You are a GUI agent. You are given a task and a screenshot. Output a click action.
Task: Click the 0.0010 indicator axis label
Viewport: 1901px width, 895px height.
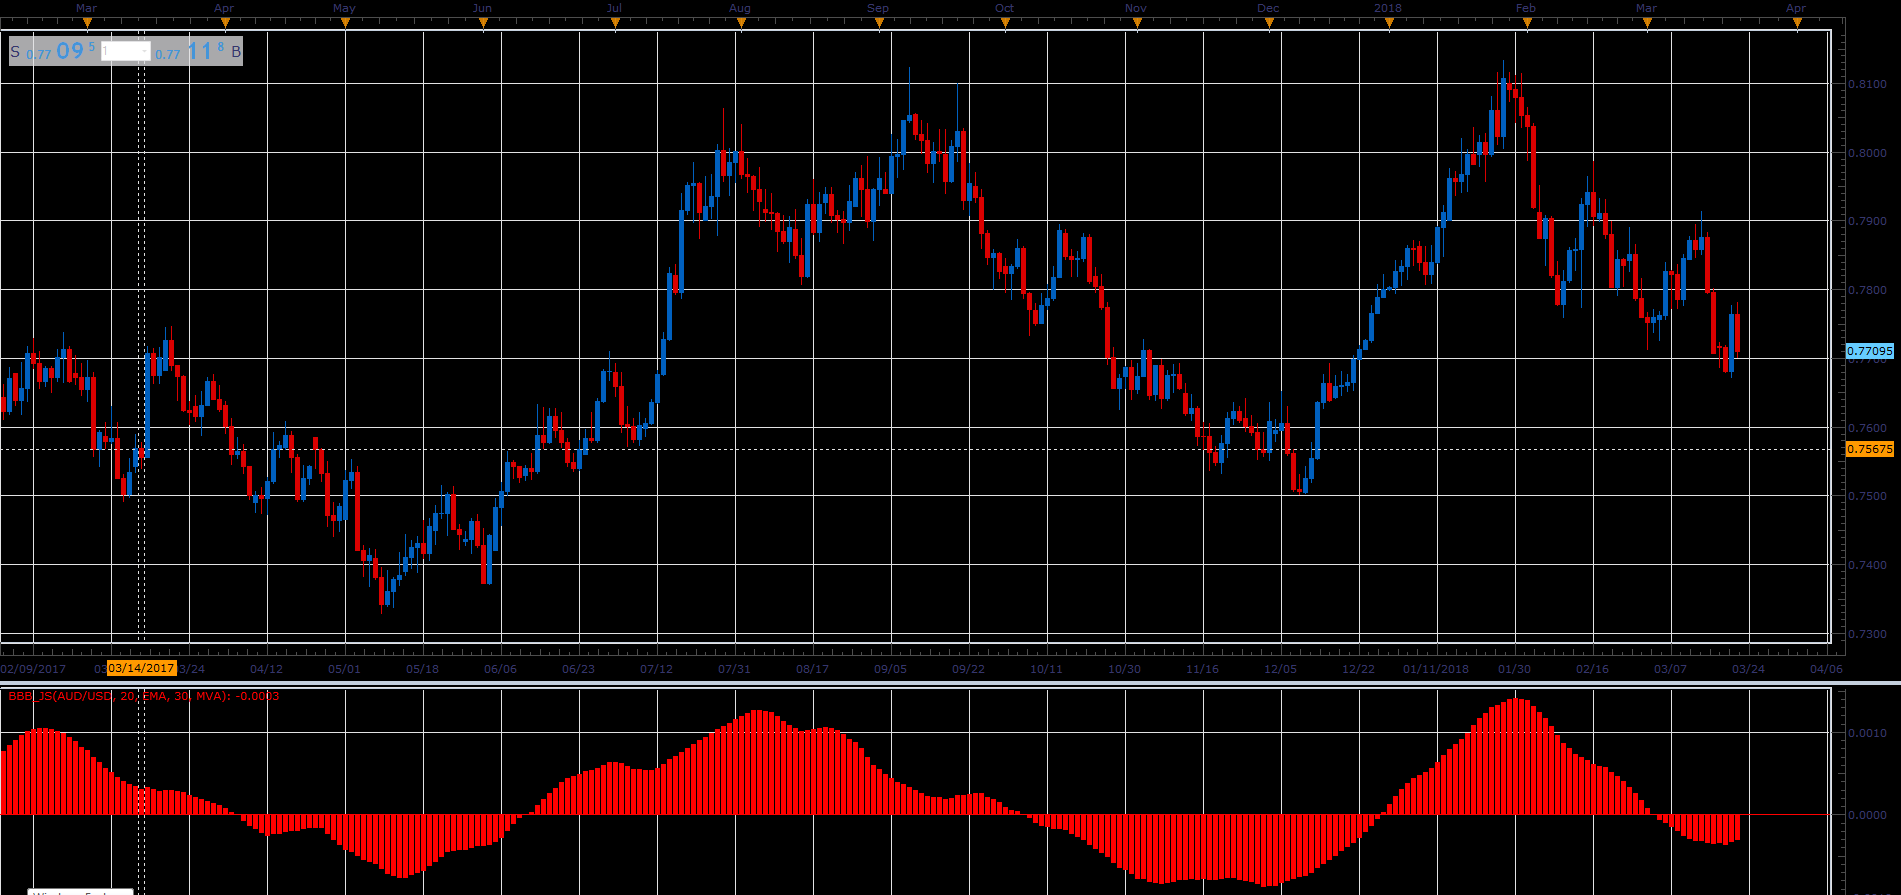click(x=1867, y=733)
